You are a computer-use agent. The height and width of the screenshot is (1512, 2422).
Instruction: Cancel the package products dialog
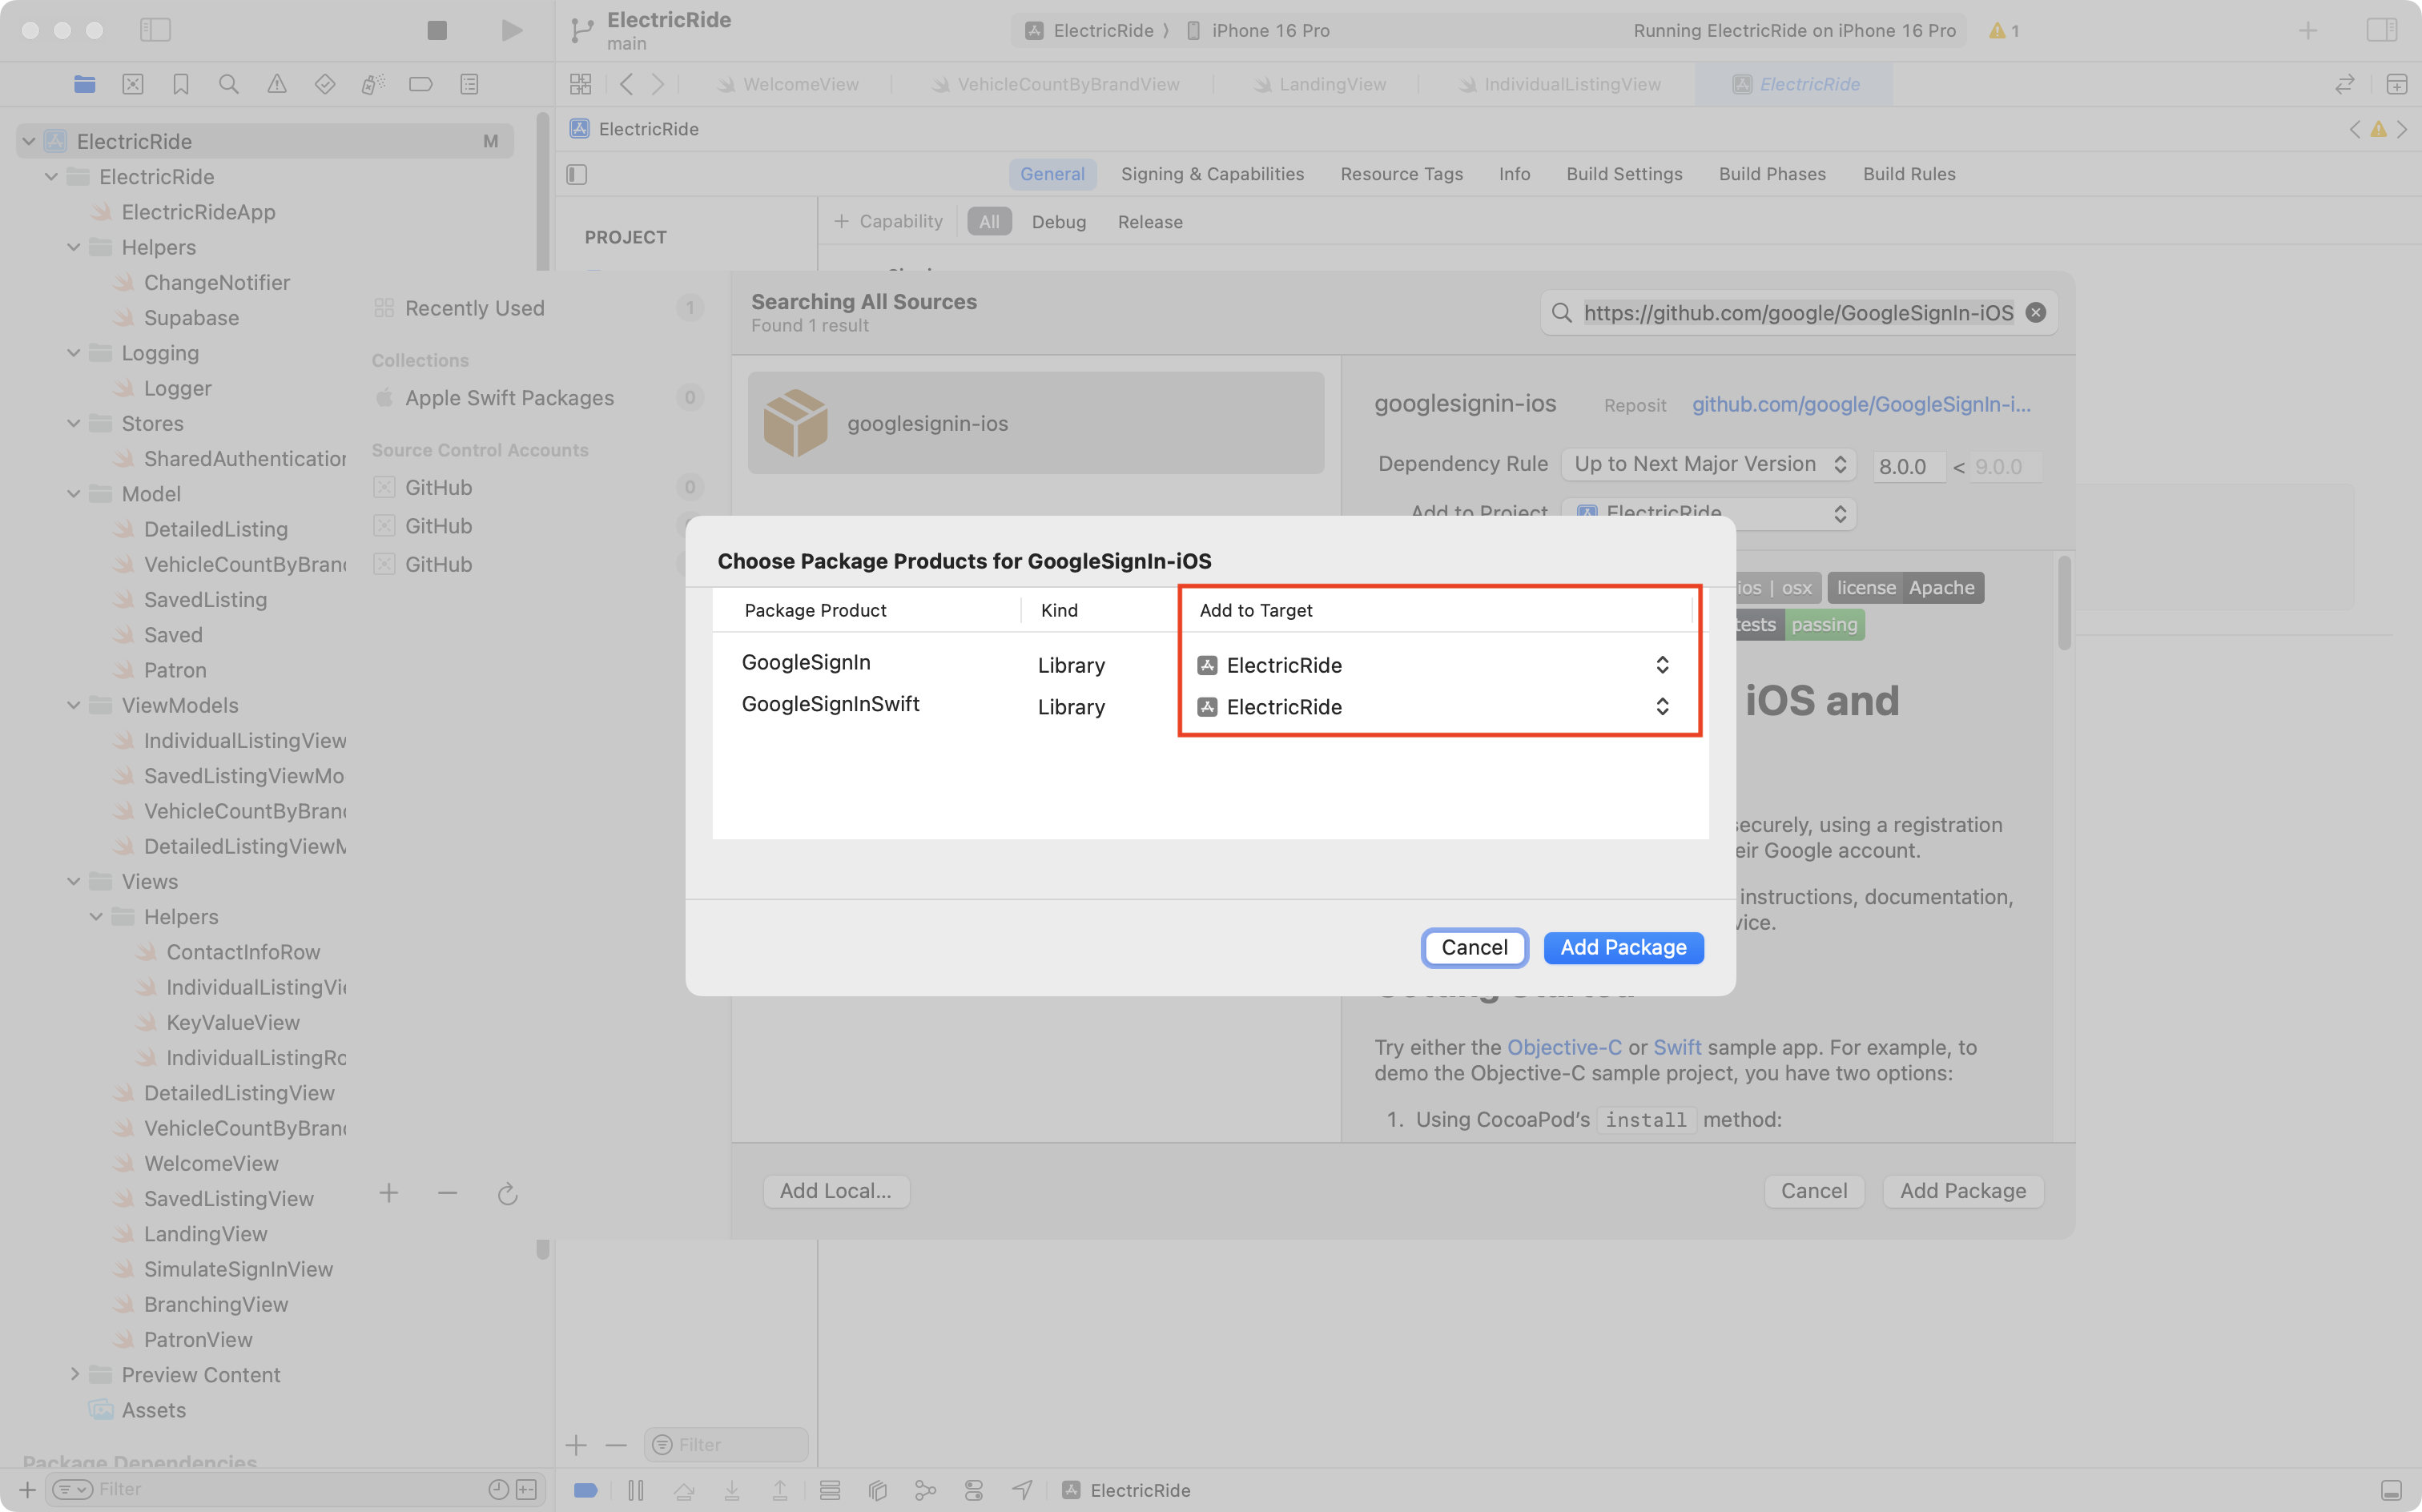(x=1474, y=947)
